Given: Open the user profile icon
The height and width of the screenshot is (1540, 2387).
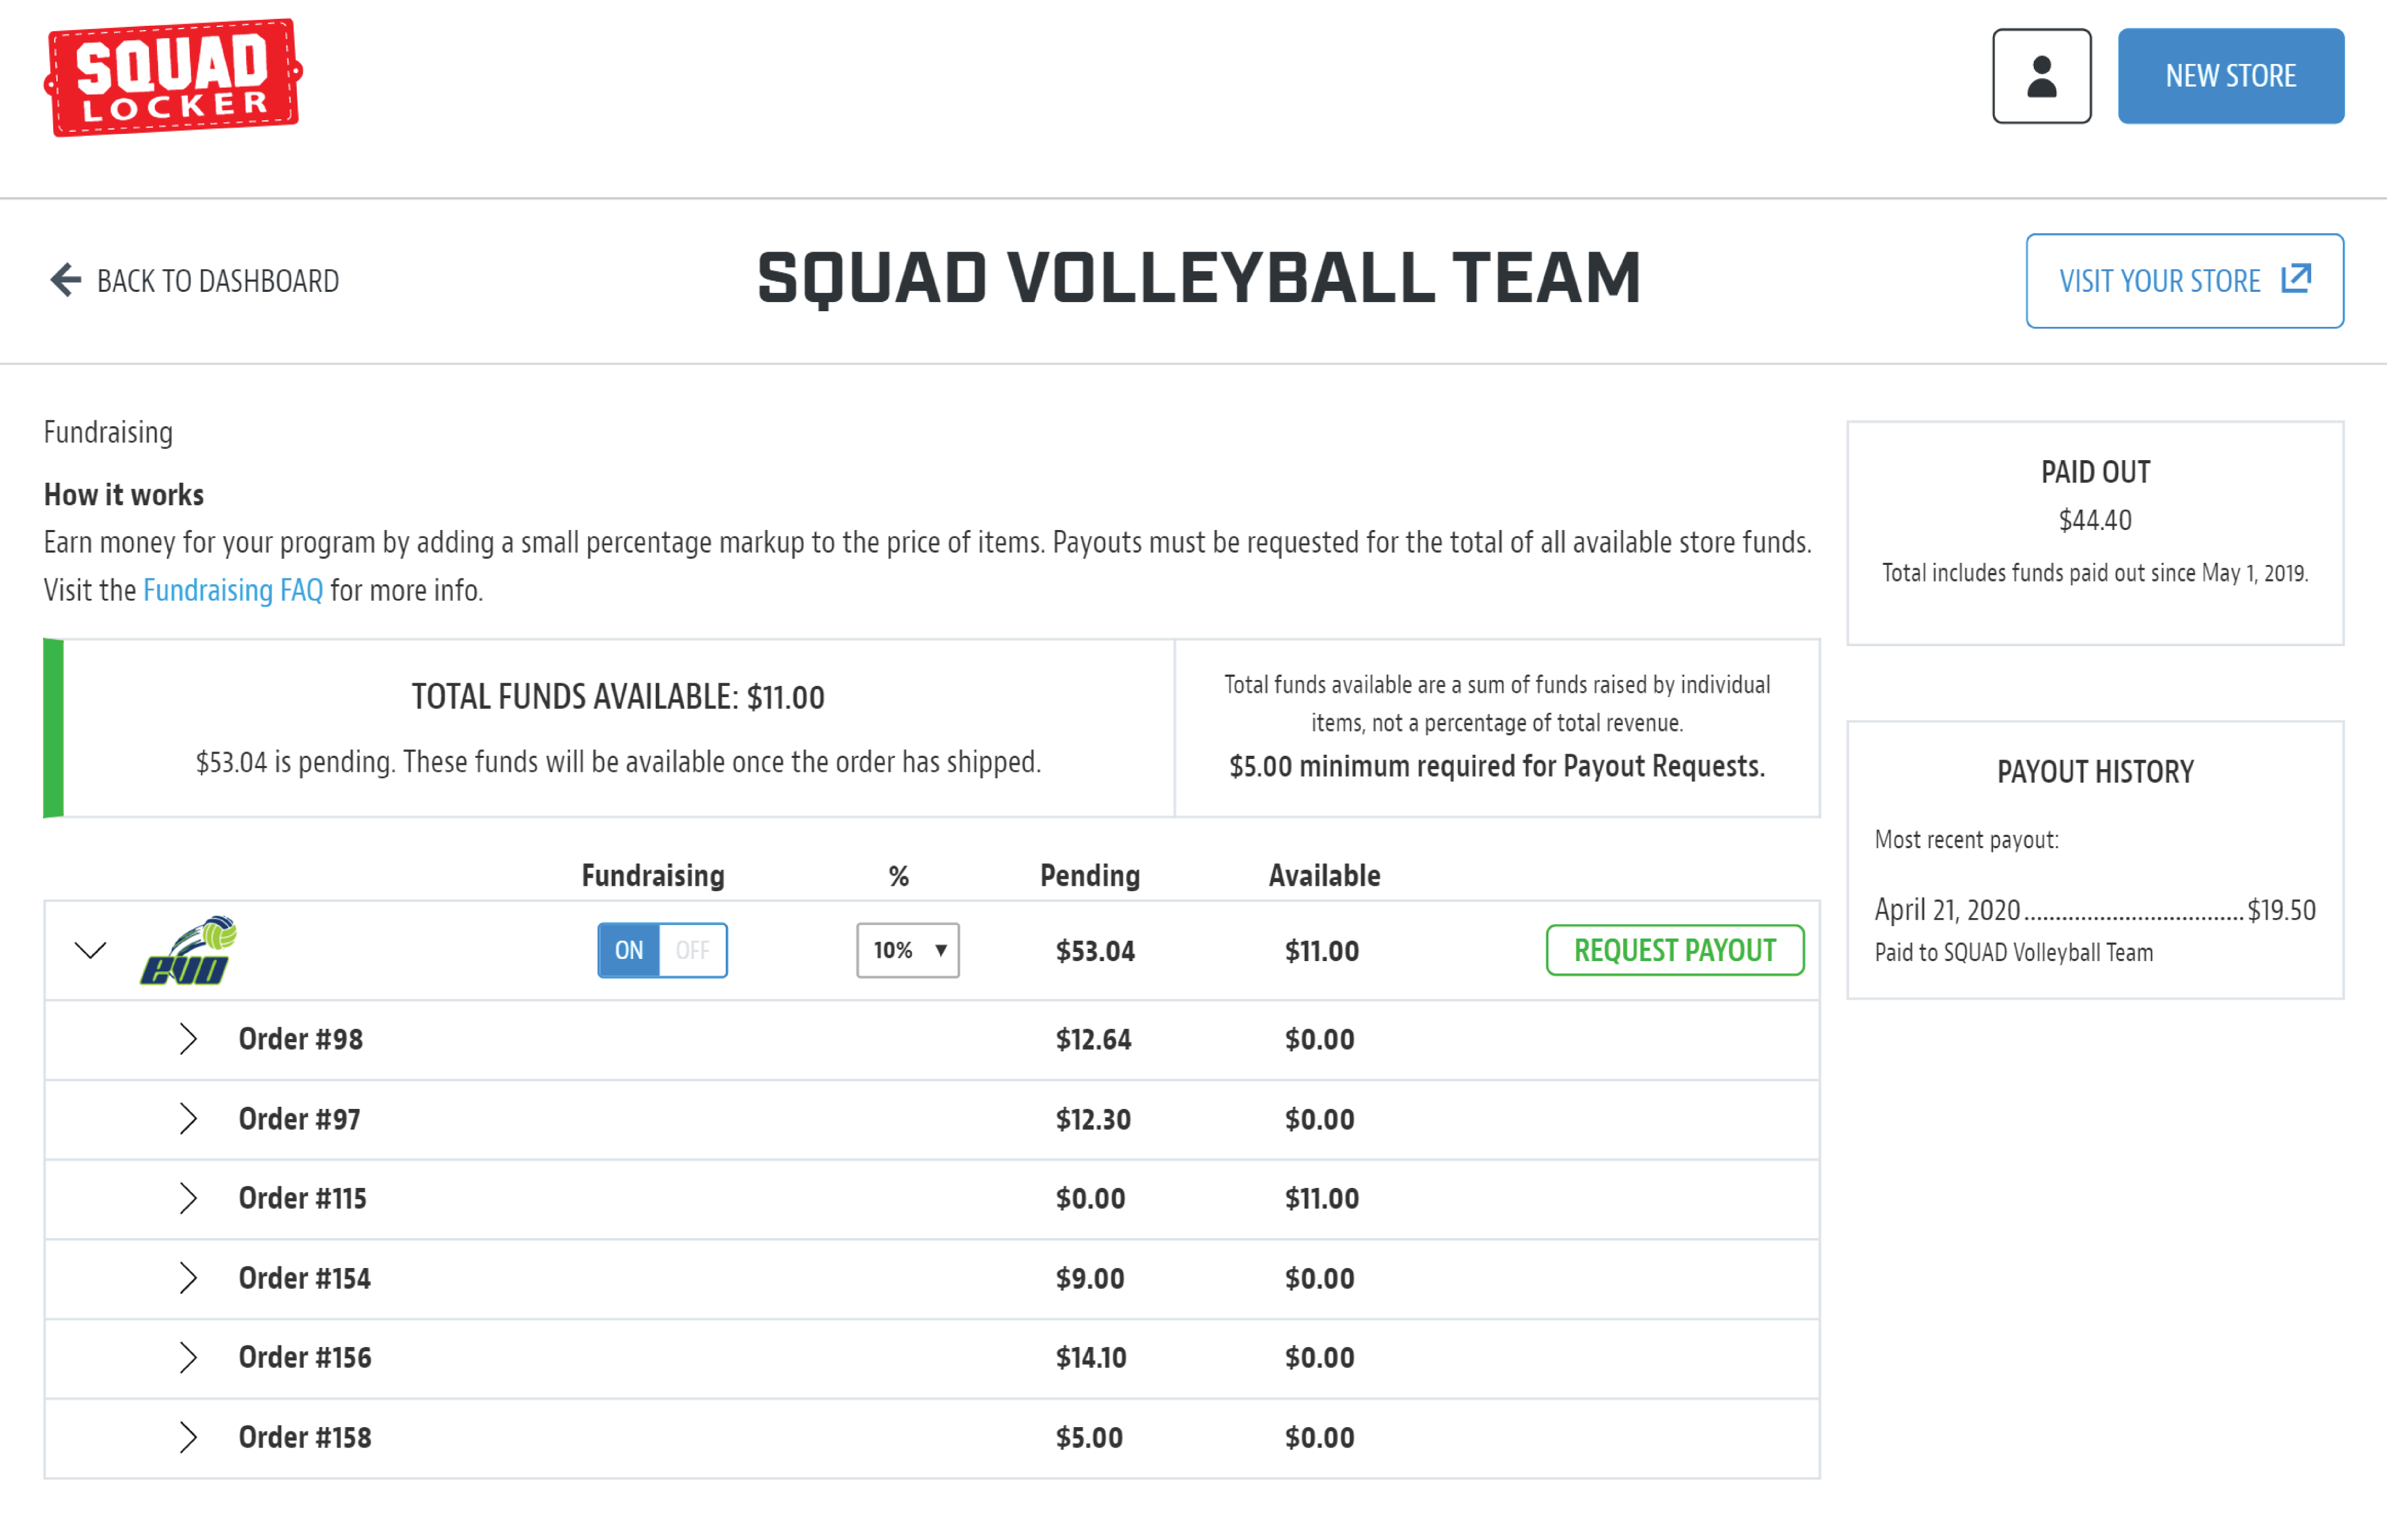Looking at the screenshot, I should [x=2041, y=76].
